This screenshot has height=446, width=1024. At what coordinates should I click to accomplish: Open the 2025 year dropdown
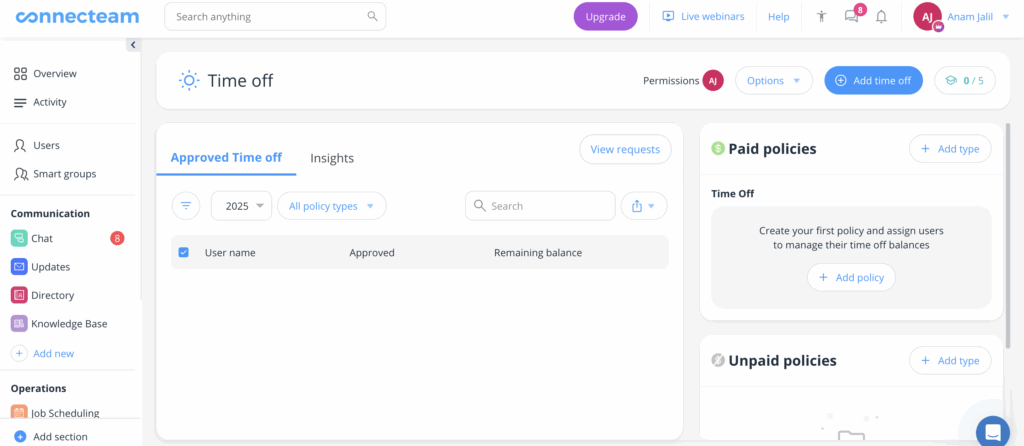(x=241, y=206)
